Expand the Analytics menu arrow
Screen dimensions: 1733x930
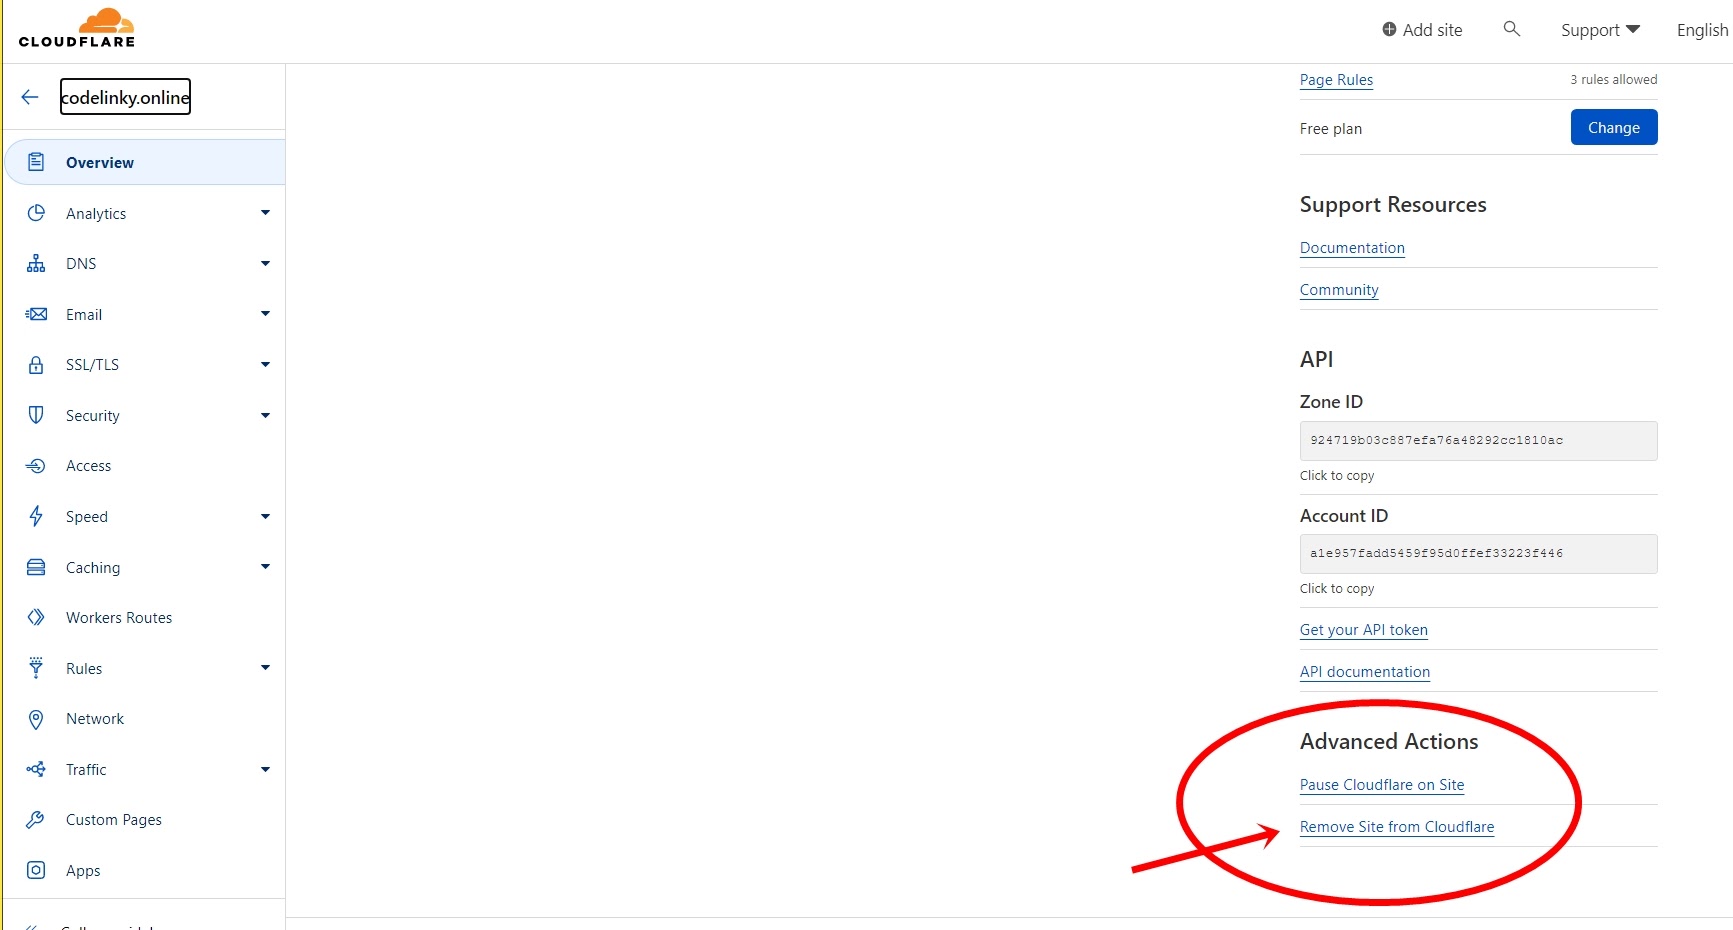(265, 213)
